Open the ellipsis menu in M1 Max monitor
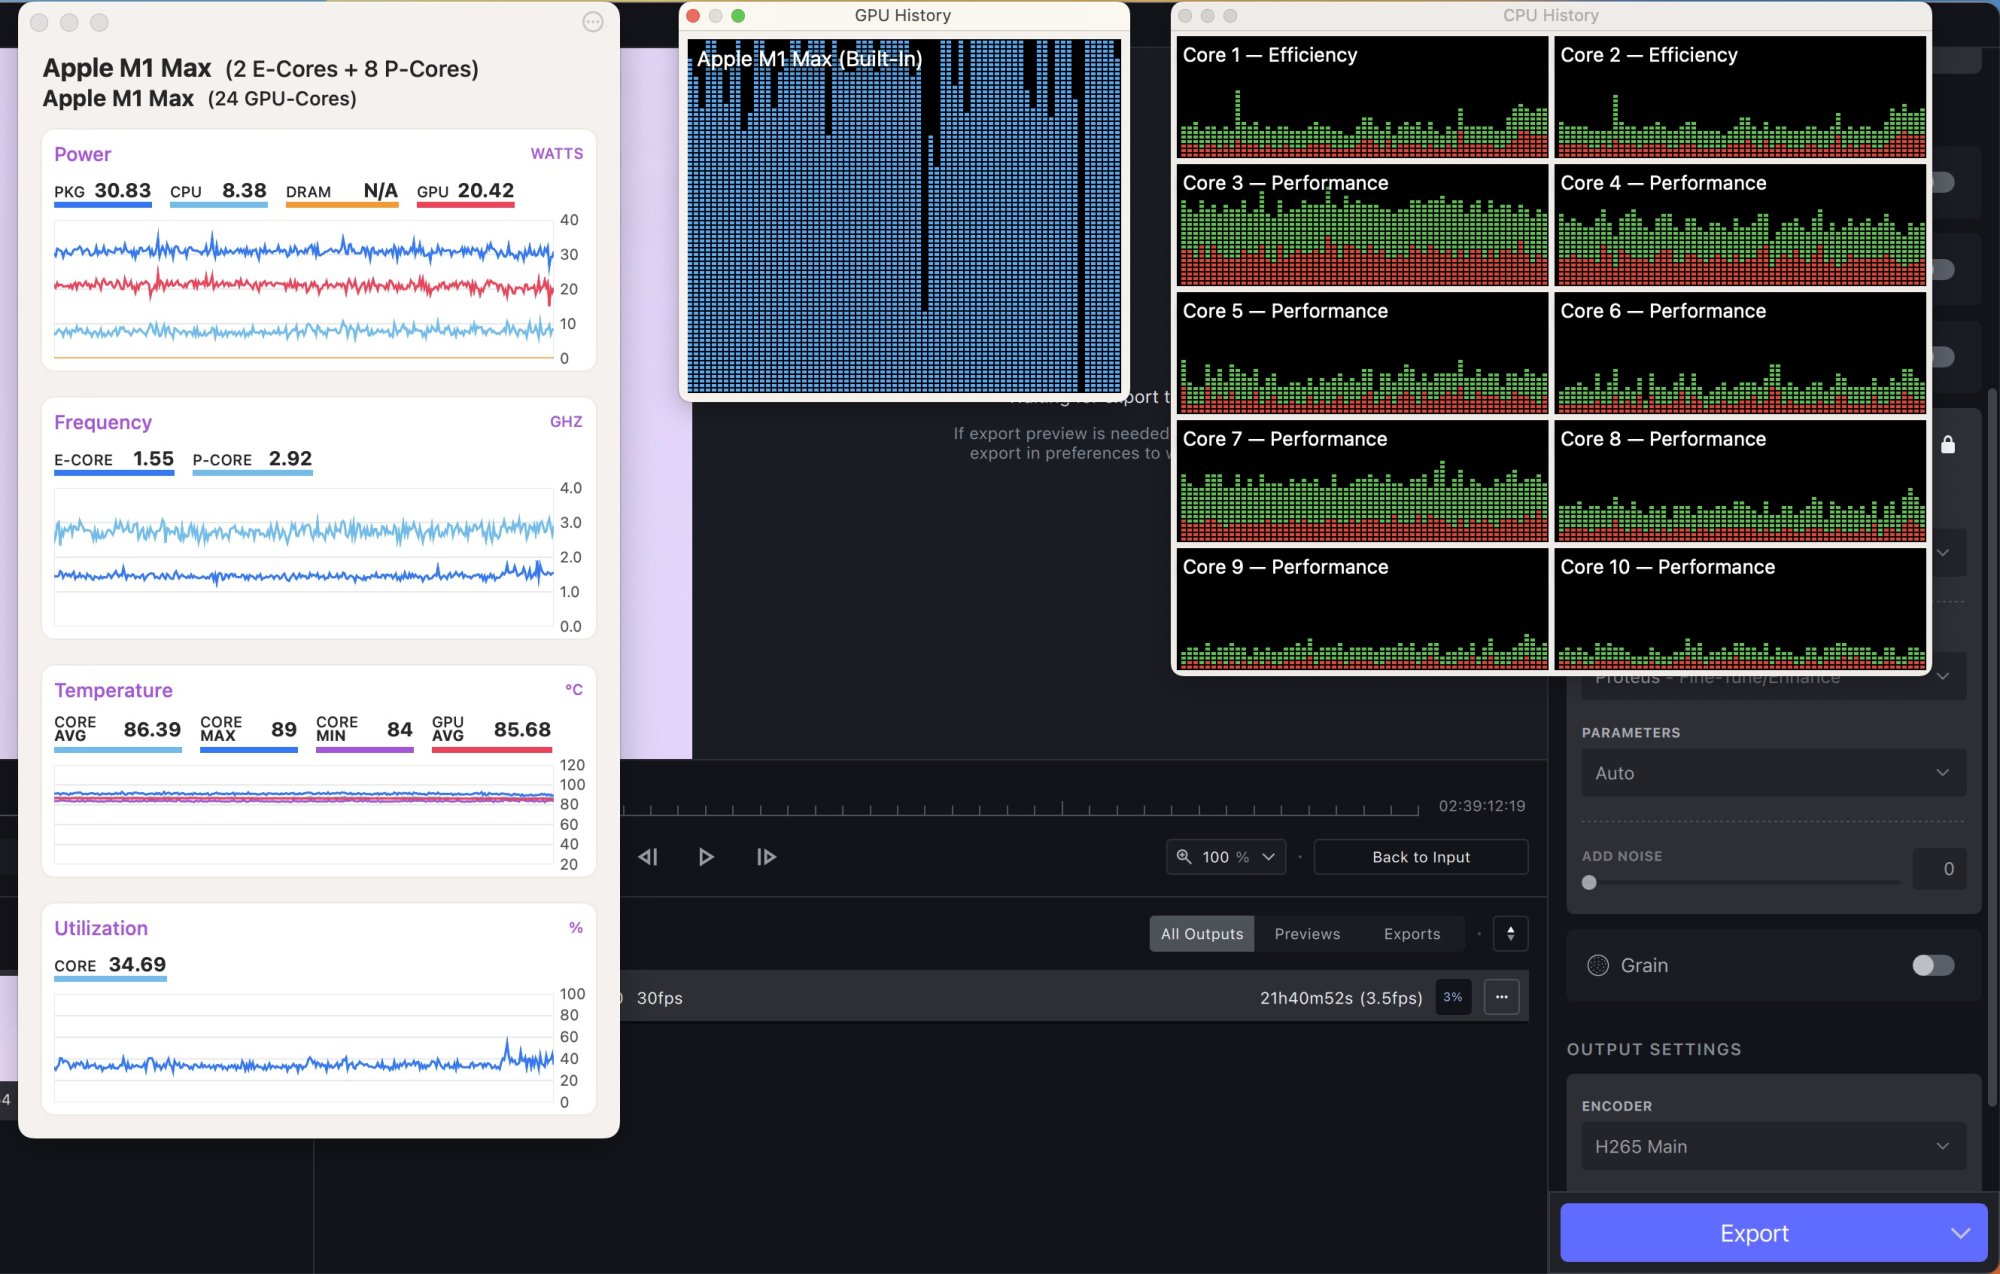Image resolution: width=2000 pixels, height=1274 pixels. (593, 22)
